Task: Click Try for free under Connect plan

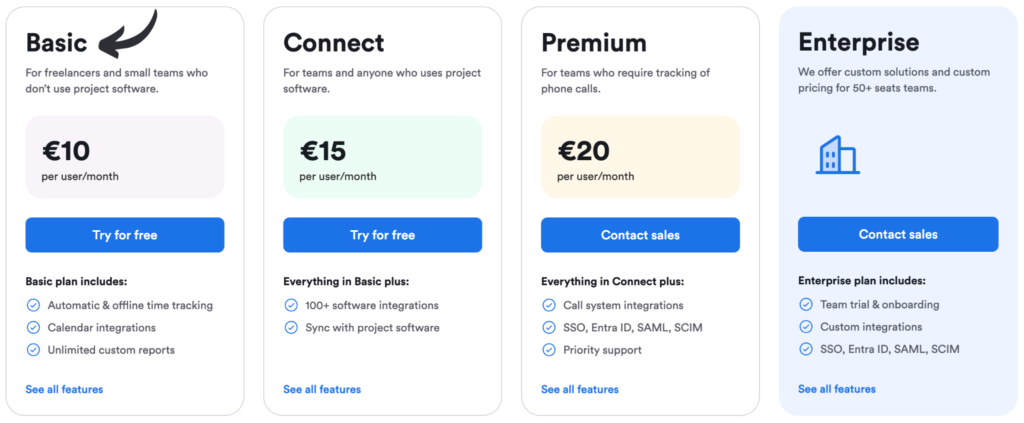Action: click(x=383, y=235)
